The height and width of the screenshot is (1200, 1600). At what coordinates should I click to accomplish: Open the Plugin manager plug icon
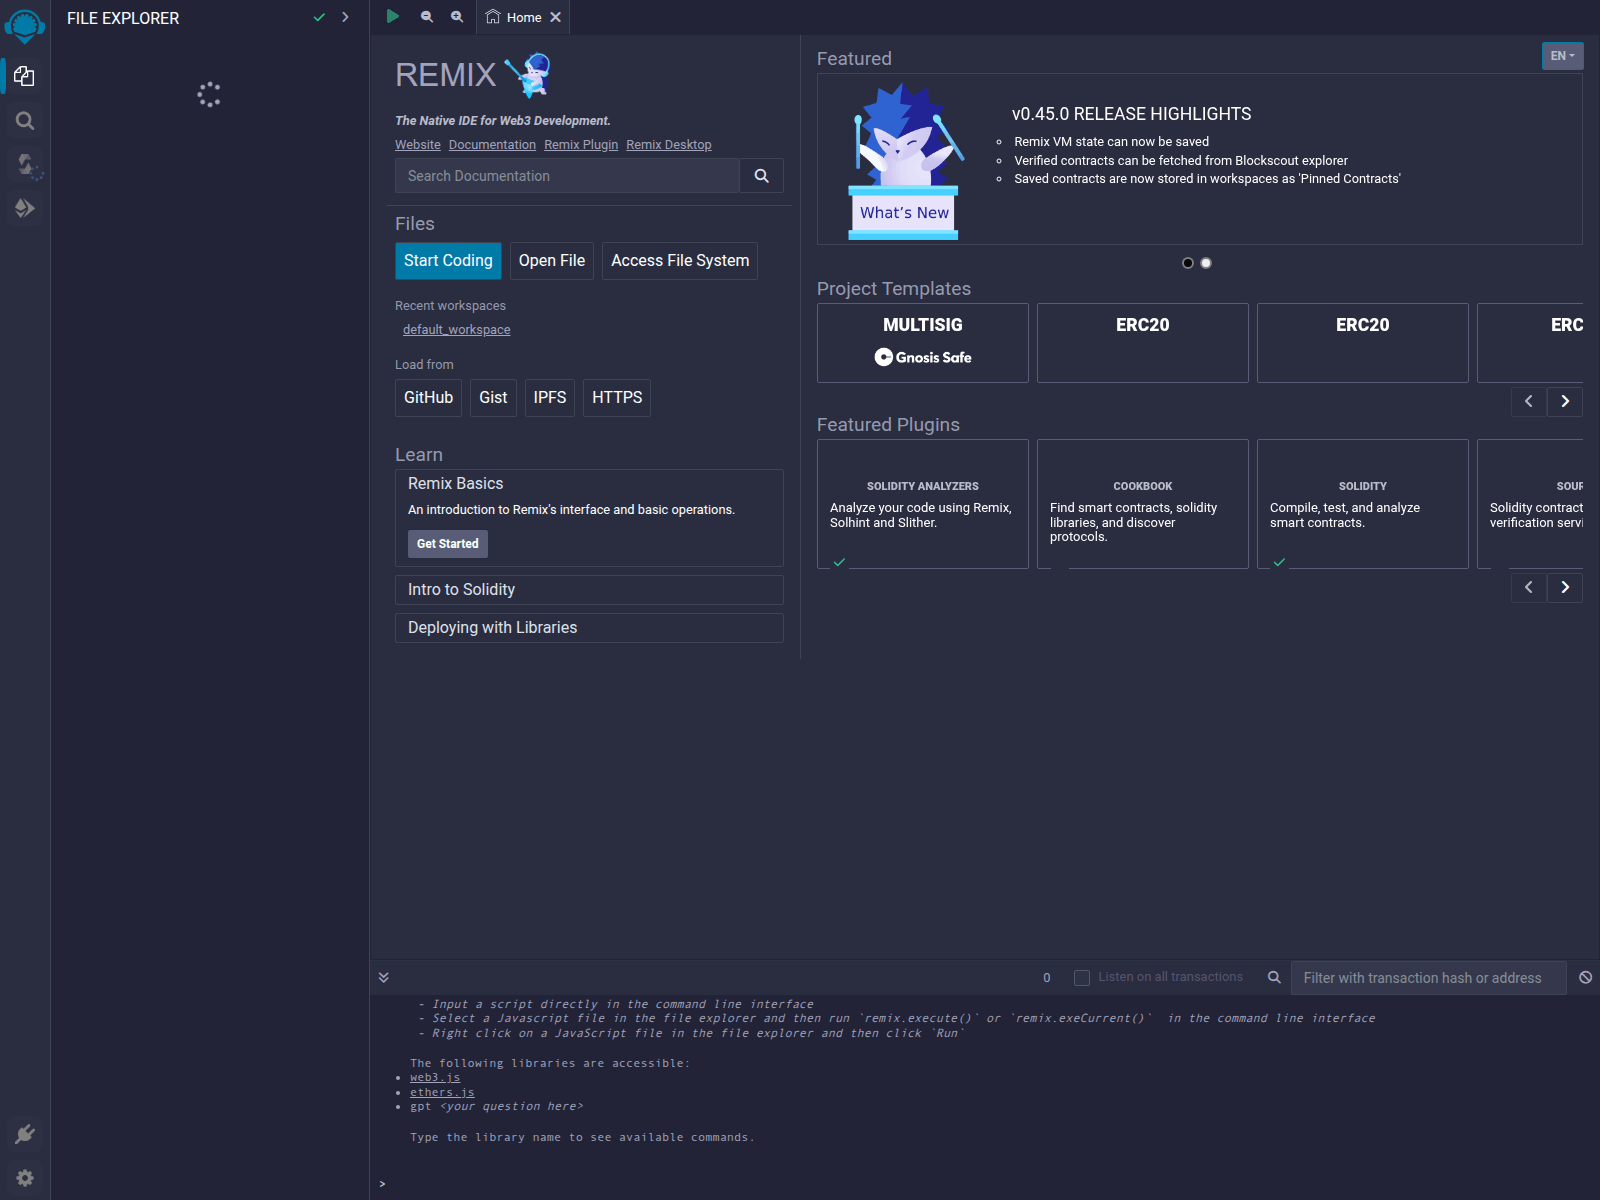25,1134
